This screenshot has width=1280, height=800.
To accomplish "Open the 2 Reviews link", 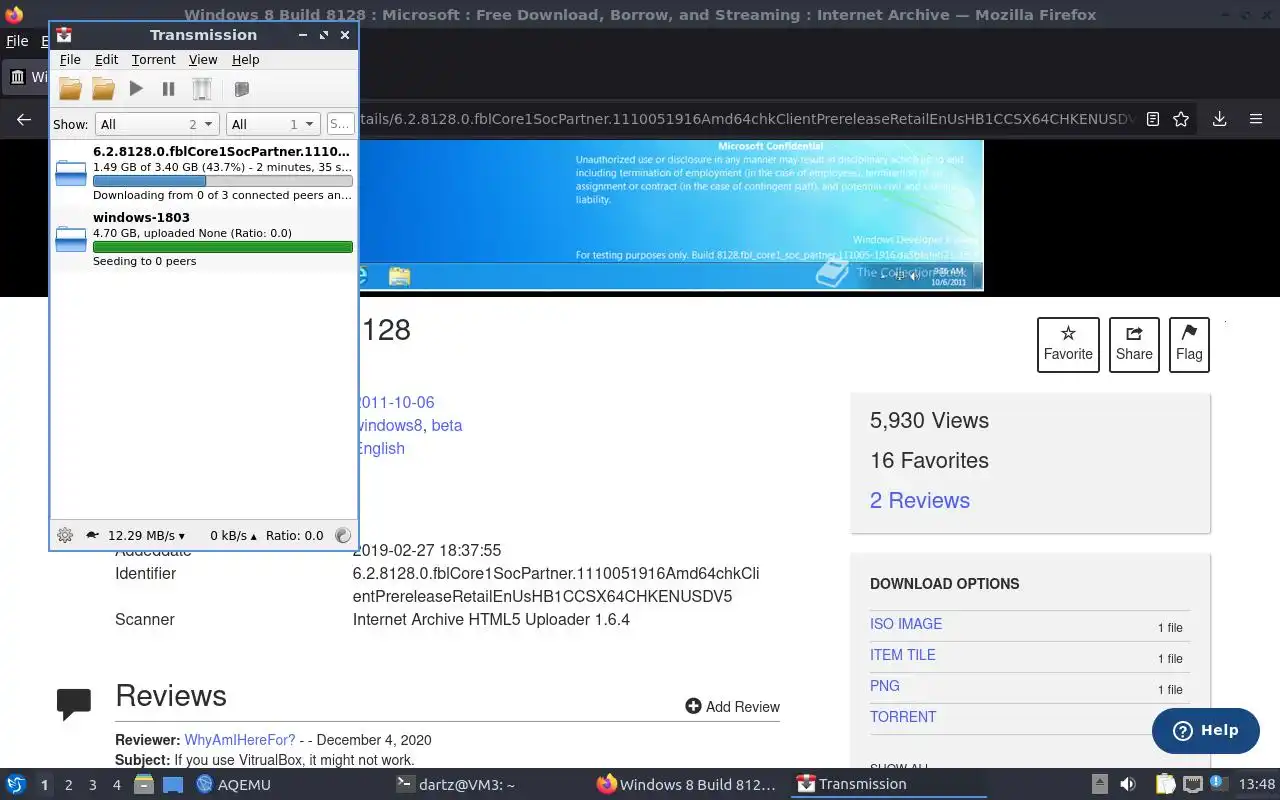I will [x=920, y=500].
